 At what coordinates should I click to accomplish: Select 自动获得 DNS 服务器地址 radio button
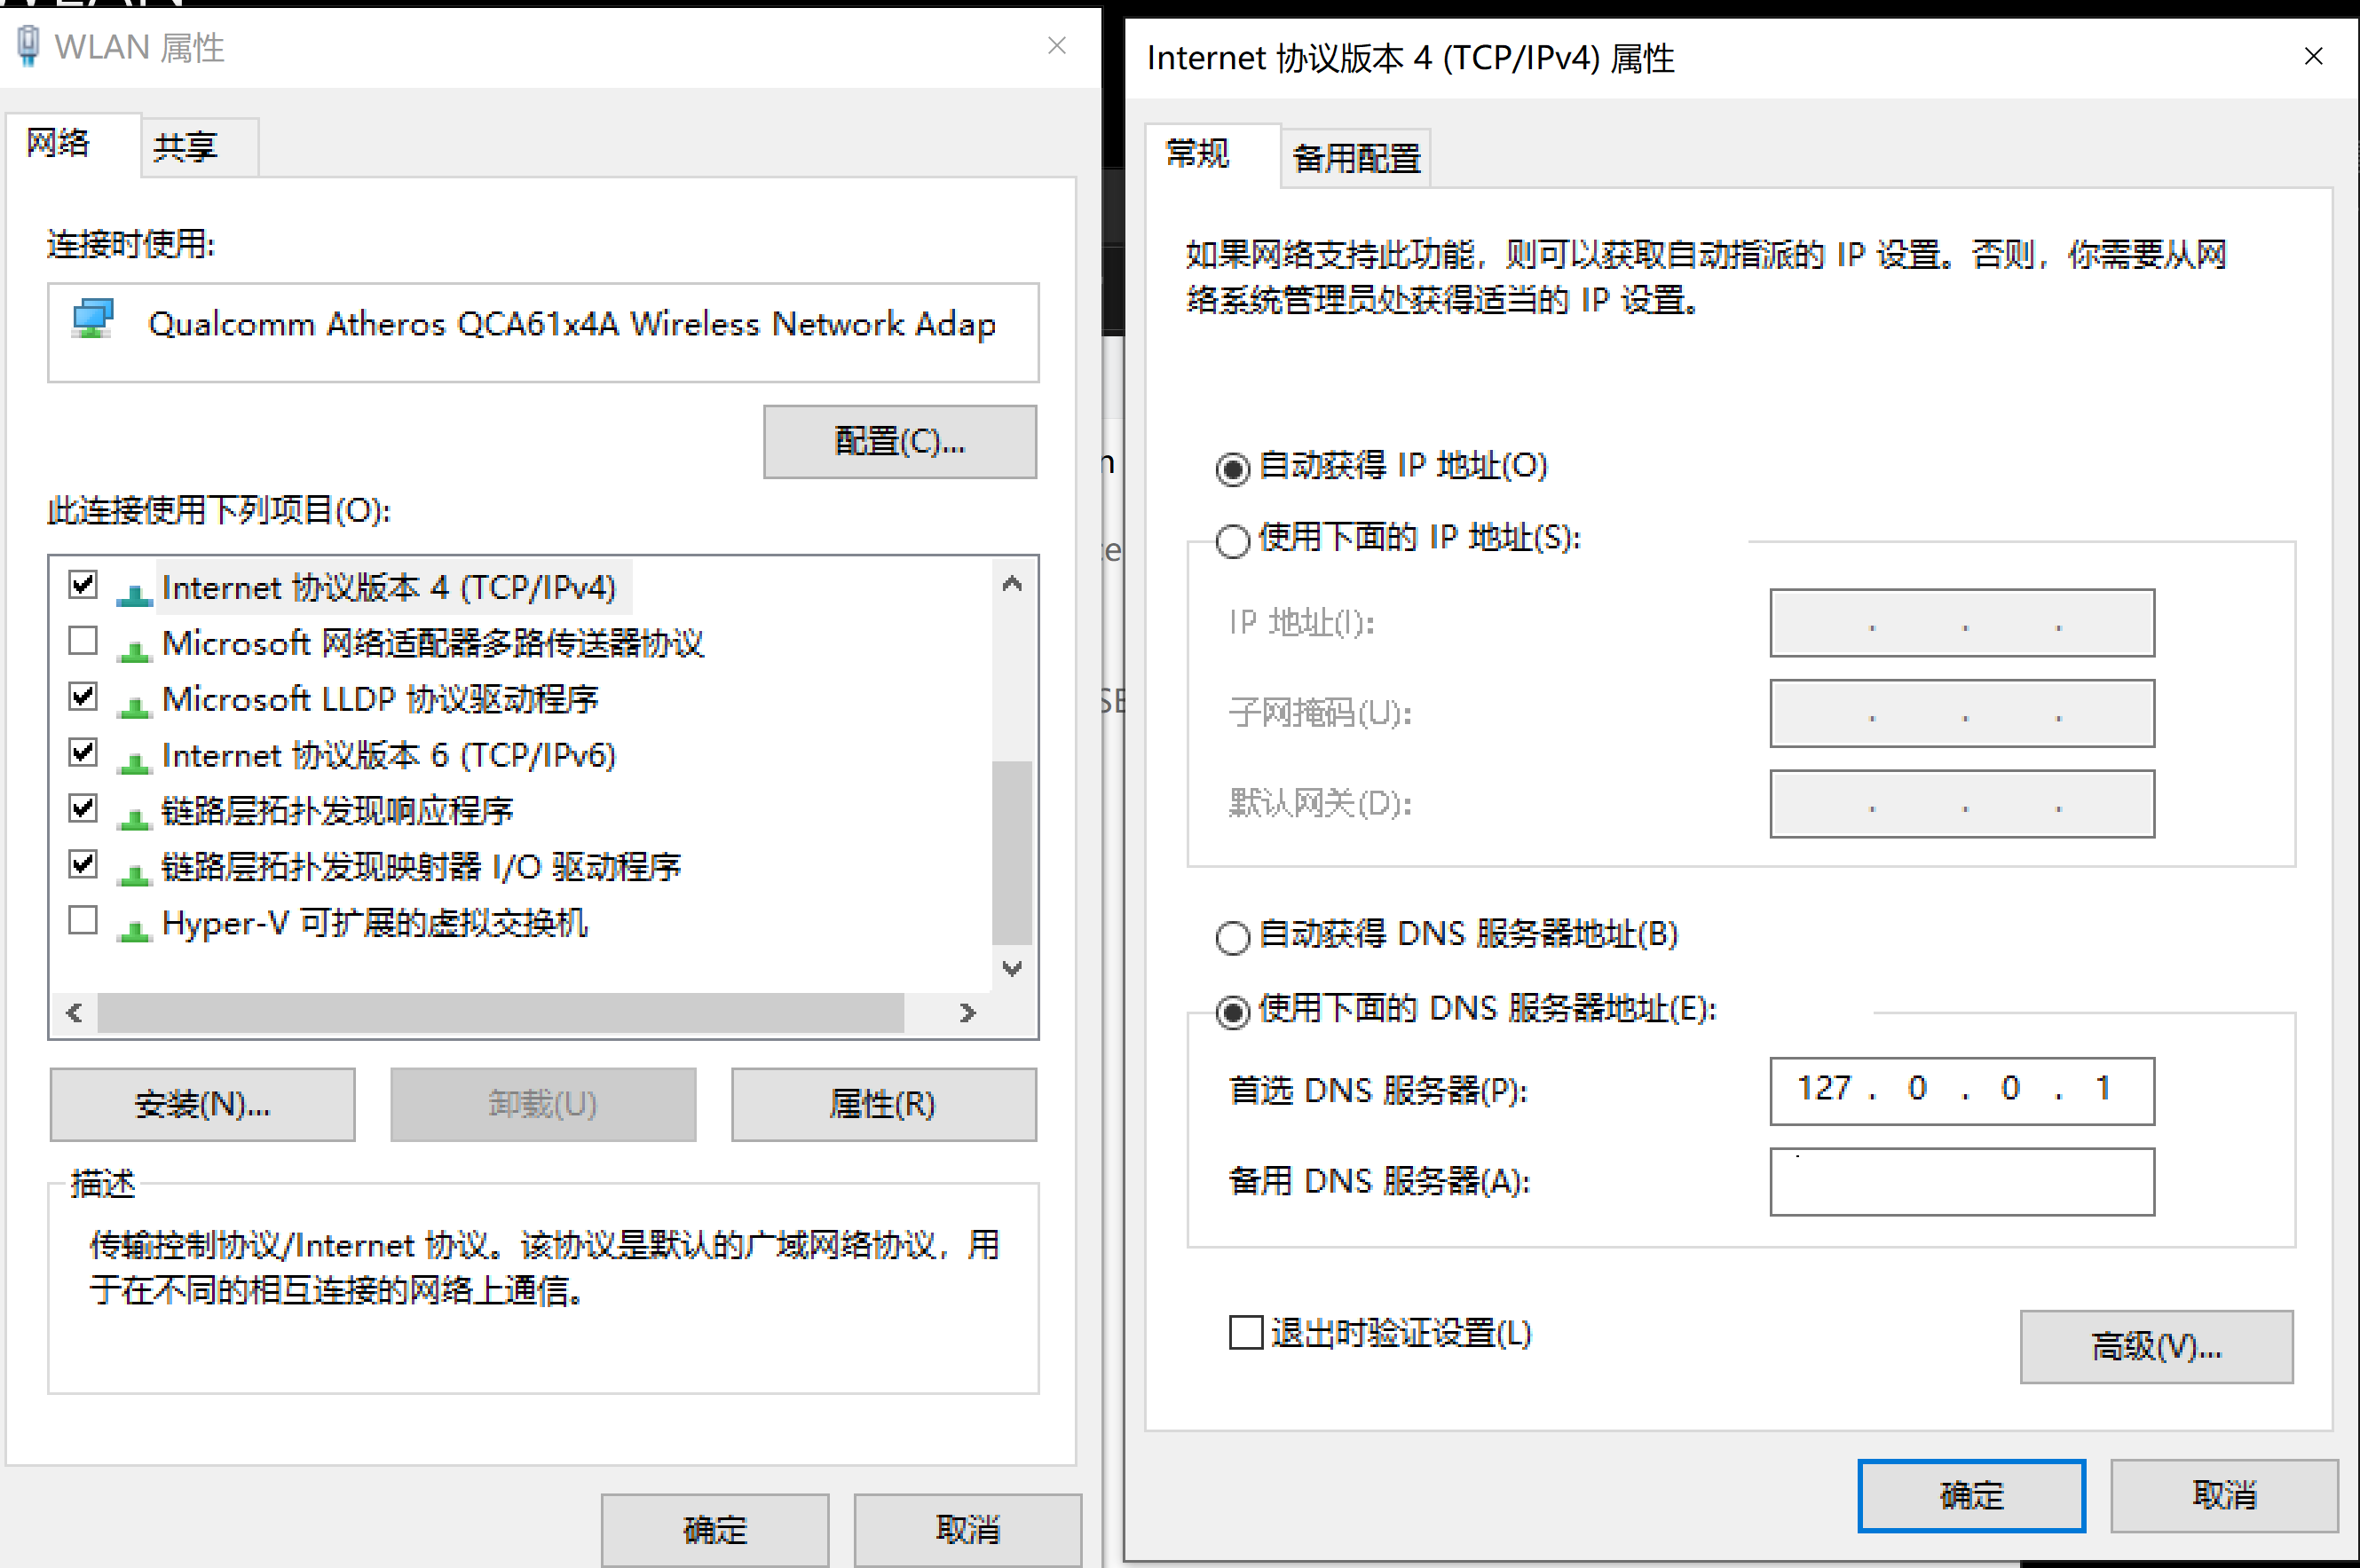(1232, 937)
